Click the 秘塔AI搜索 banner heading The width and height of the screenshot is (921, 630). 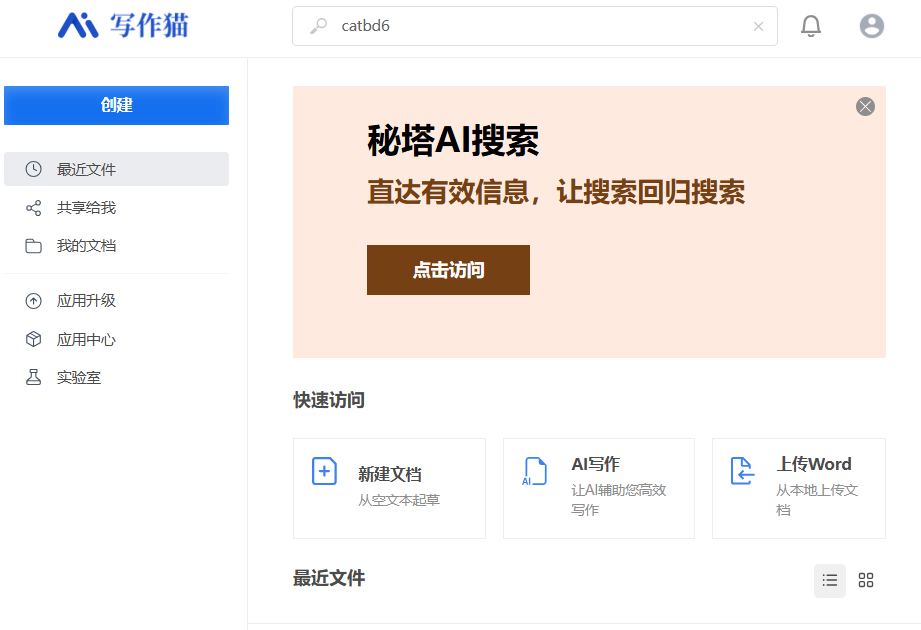pyautogui.click(x=453, y=141)
